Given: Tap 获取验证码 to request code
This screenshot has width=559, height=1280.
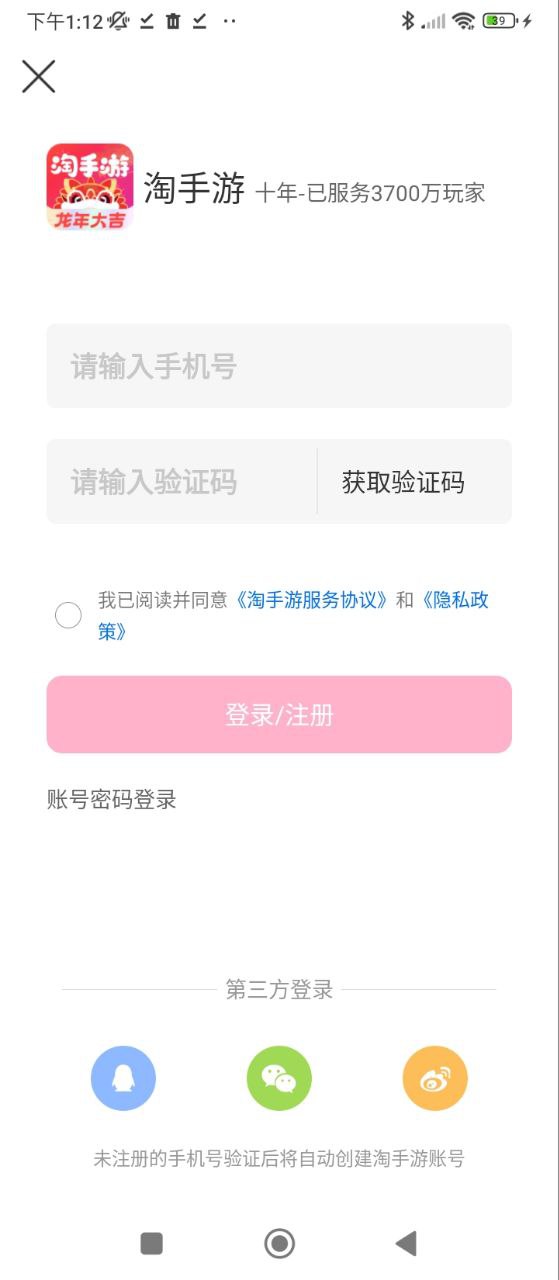Looking at the screenshot, I should [403, 482].
